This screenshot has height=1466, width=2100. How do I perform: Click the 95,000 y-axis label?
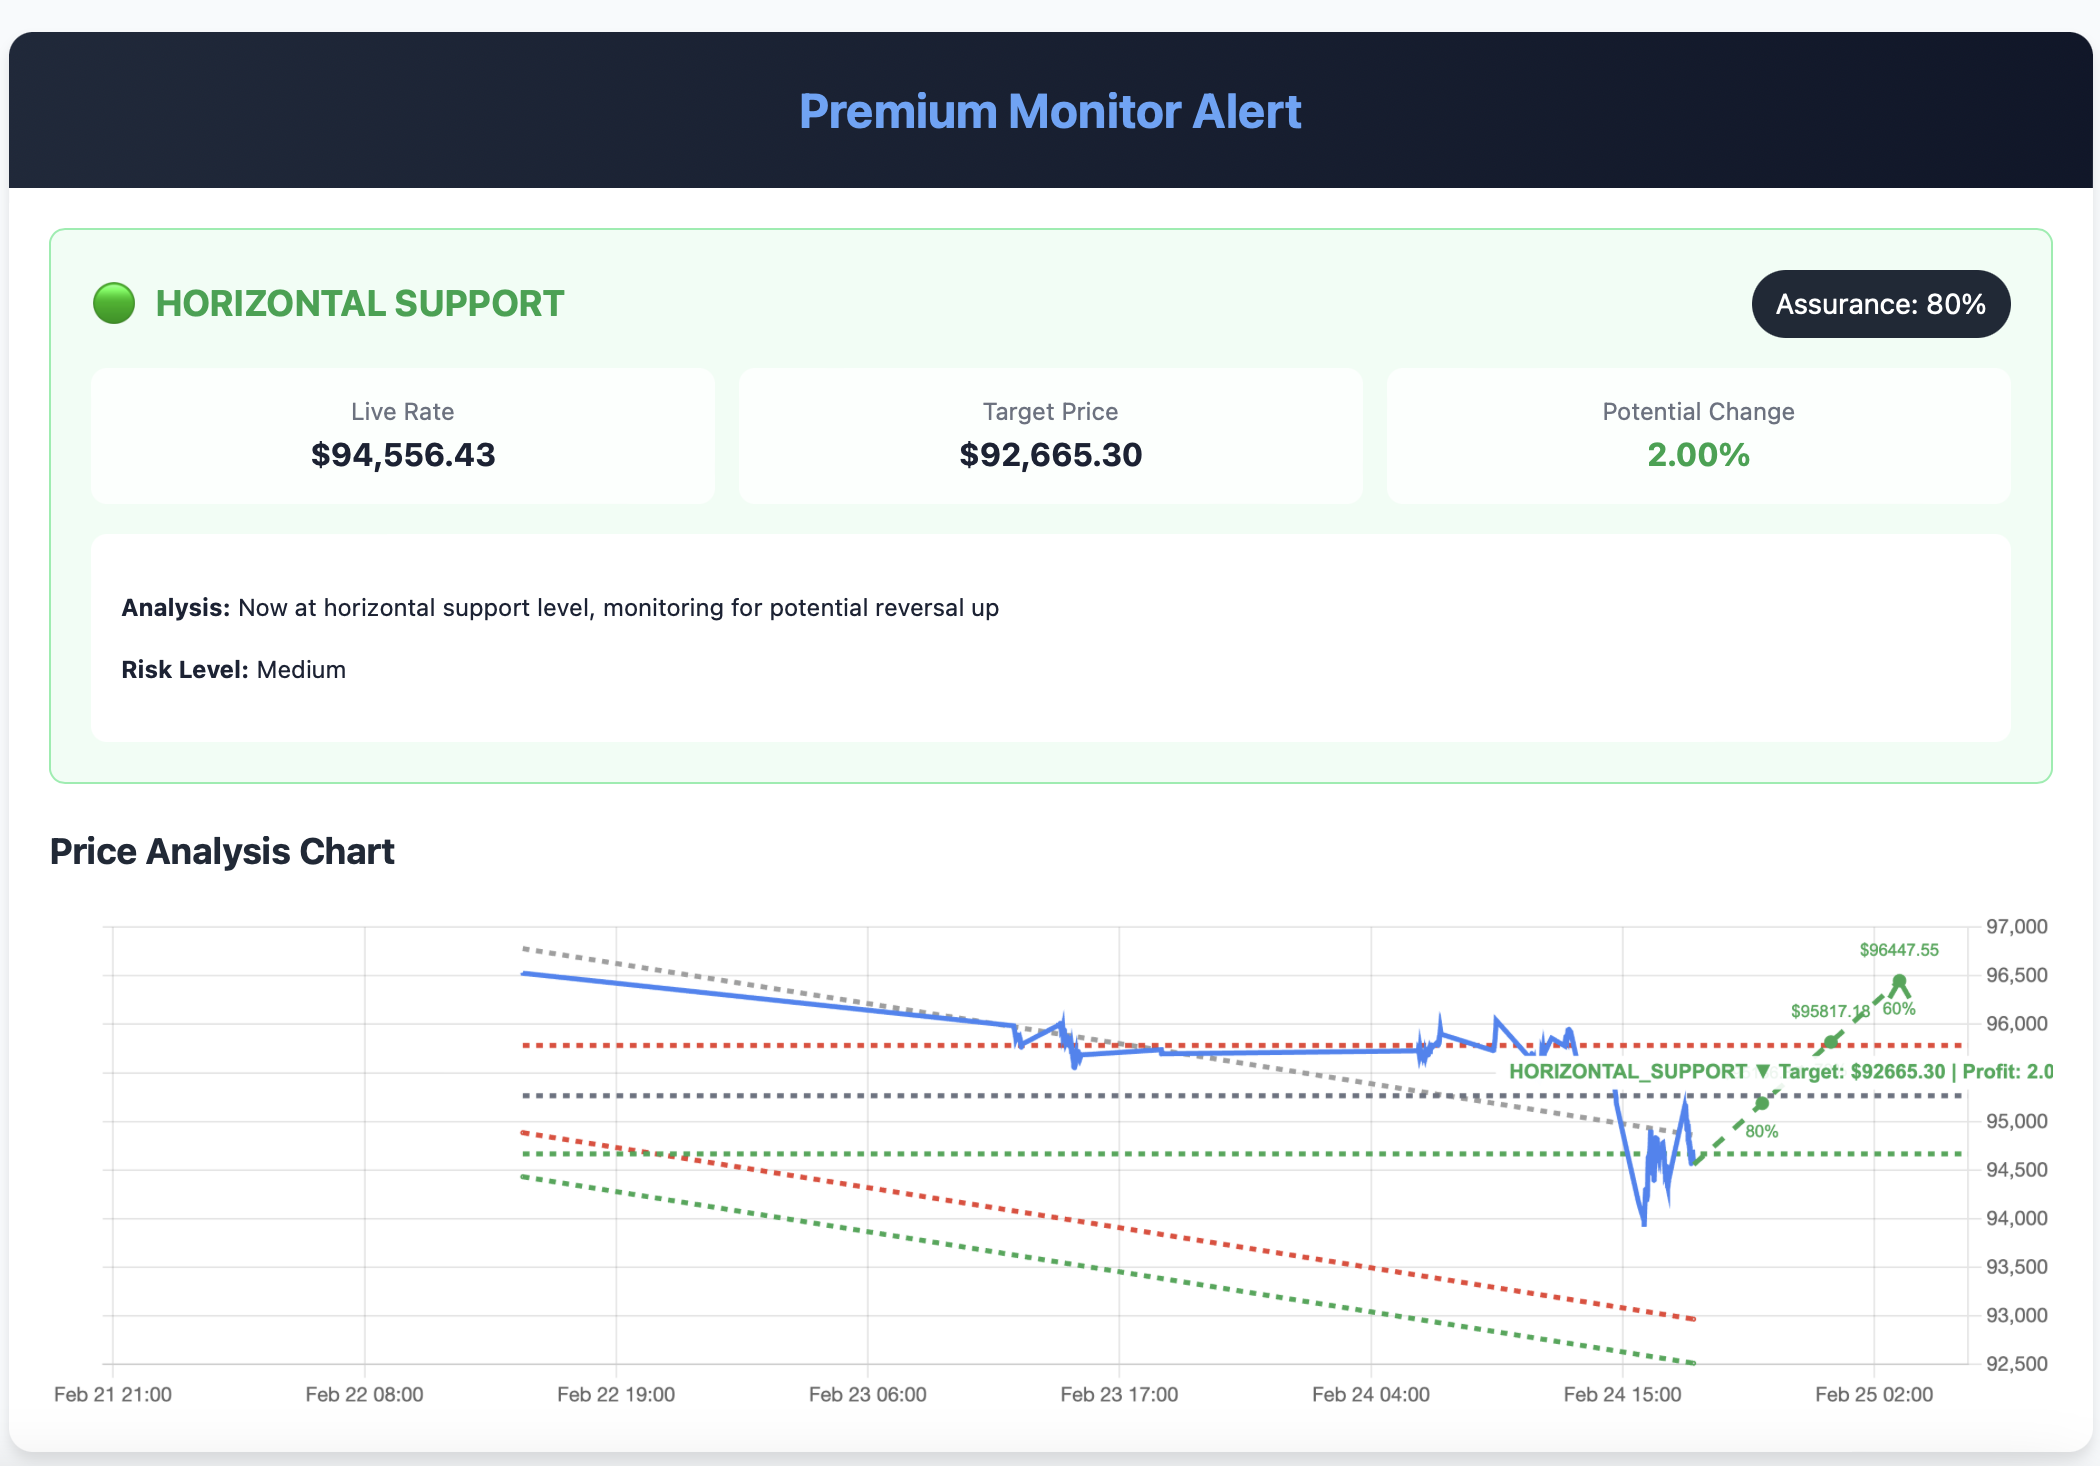pyautogui.click(x=2016, y=1121)
